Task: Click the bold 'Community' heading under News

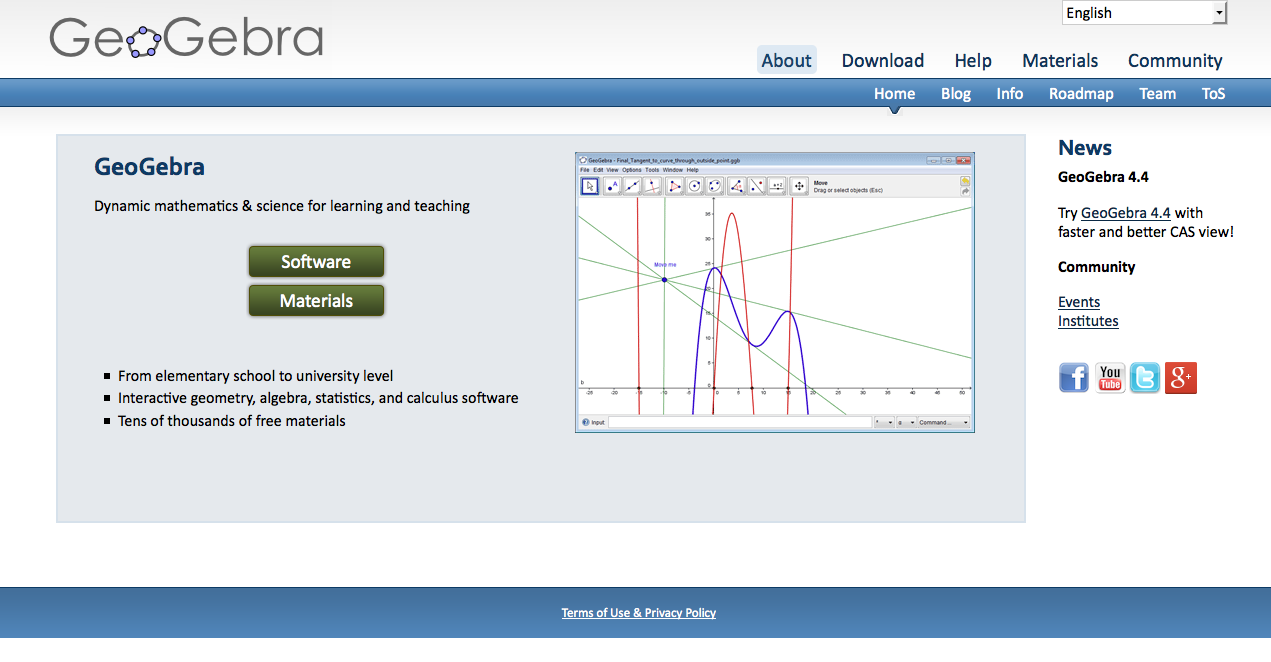Action: 1097,267
